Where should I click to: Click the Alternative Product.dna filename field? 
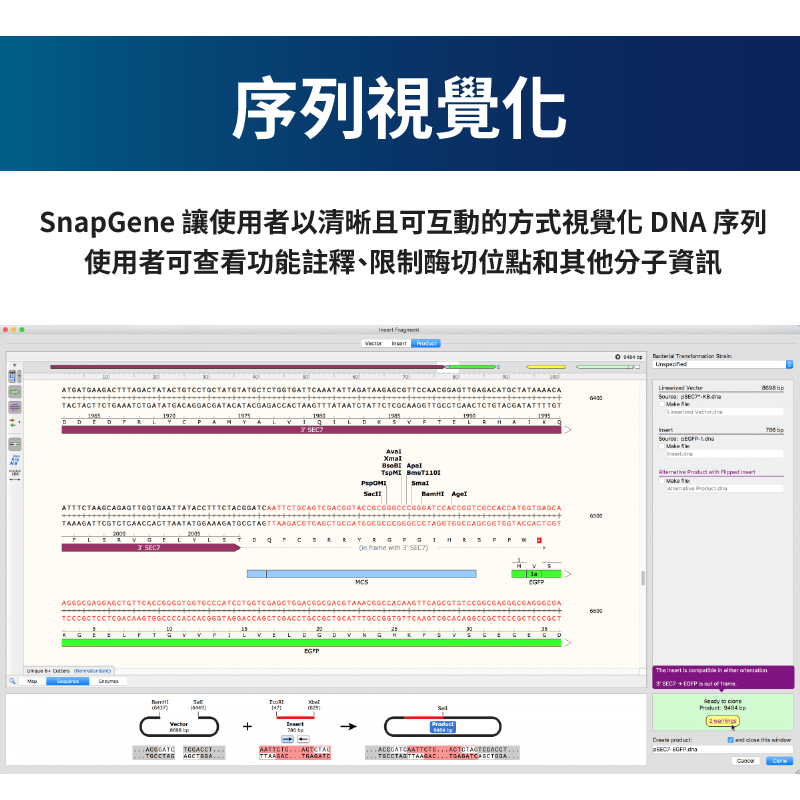click(724, 488)
